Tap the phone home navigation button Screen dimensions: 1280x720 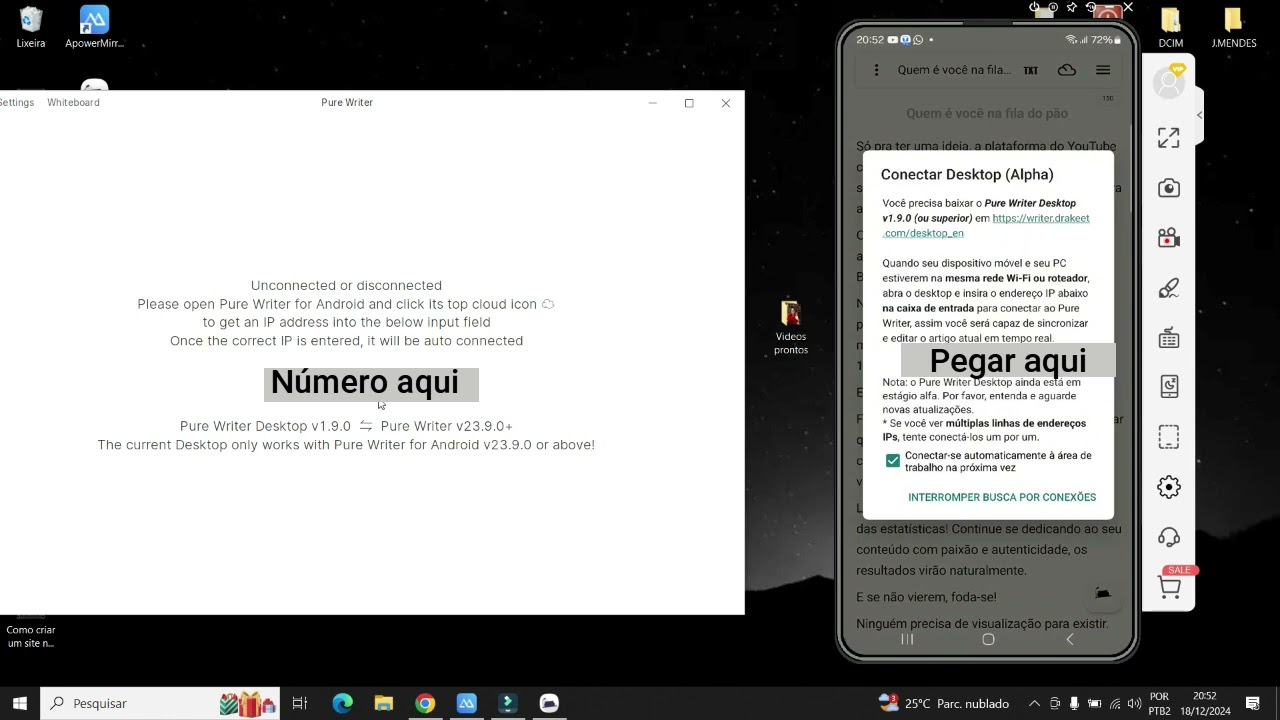pyautogui.click(x=988, y=639)
